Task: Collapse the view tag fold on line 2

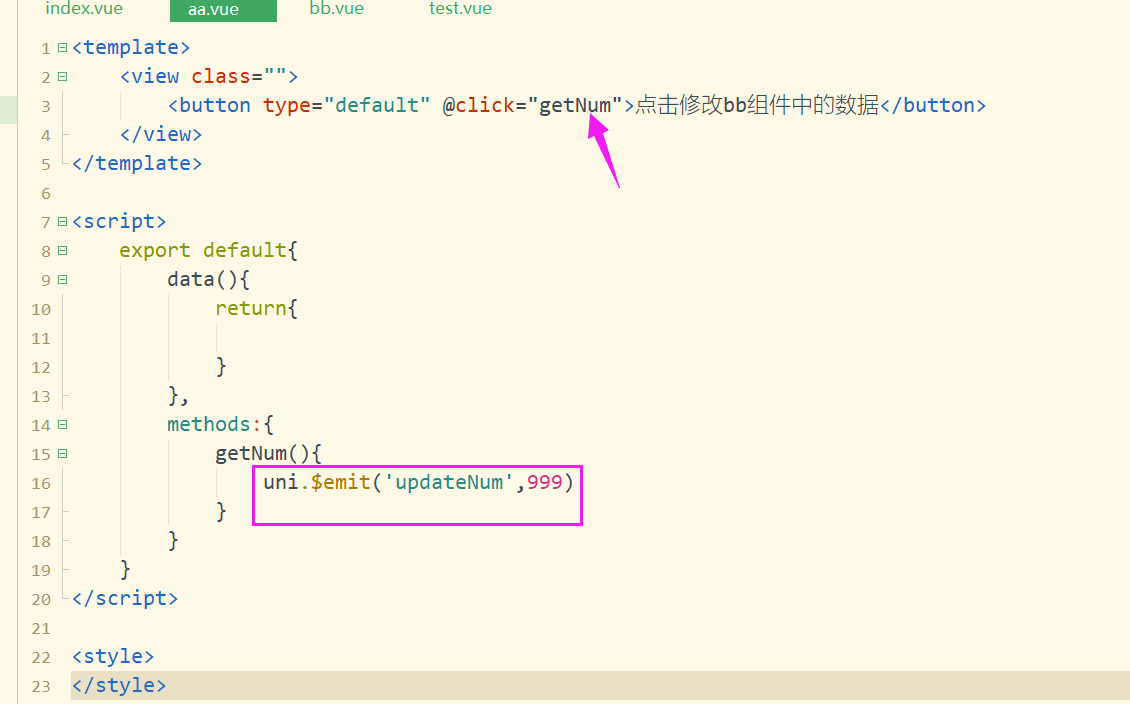Action: tap(63, 76)
